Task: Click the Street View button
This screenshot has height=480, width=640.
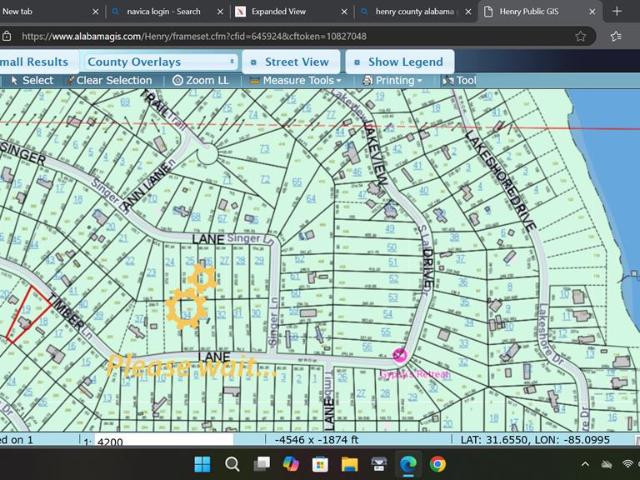Action: 289,62
